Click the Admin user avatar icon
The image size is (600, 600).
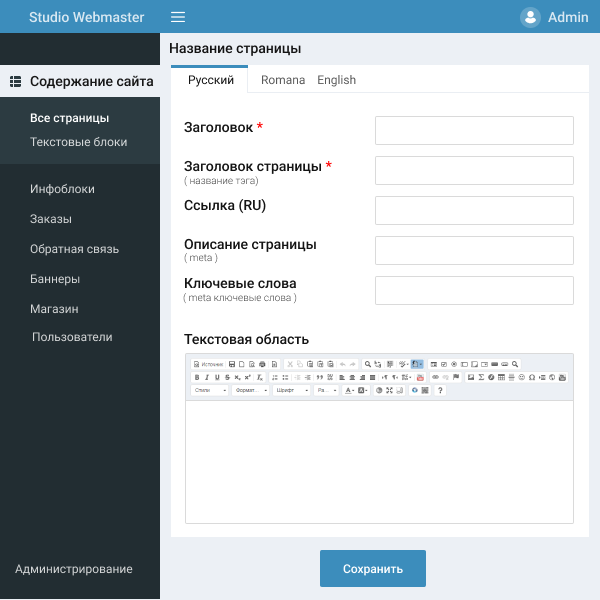(x=530, y=17)
